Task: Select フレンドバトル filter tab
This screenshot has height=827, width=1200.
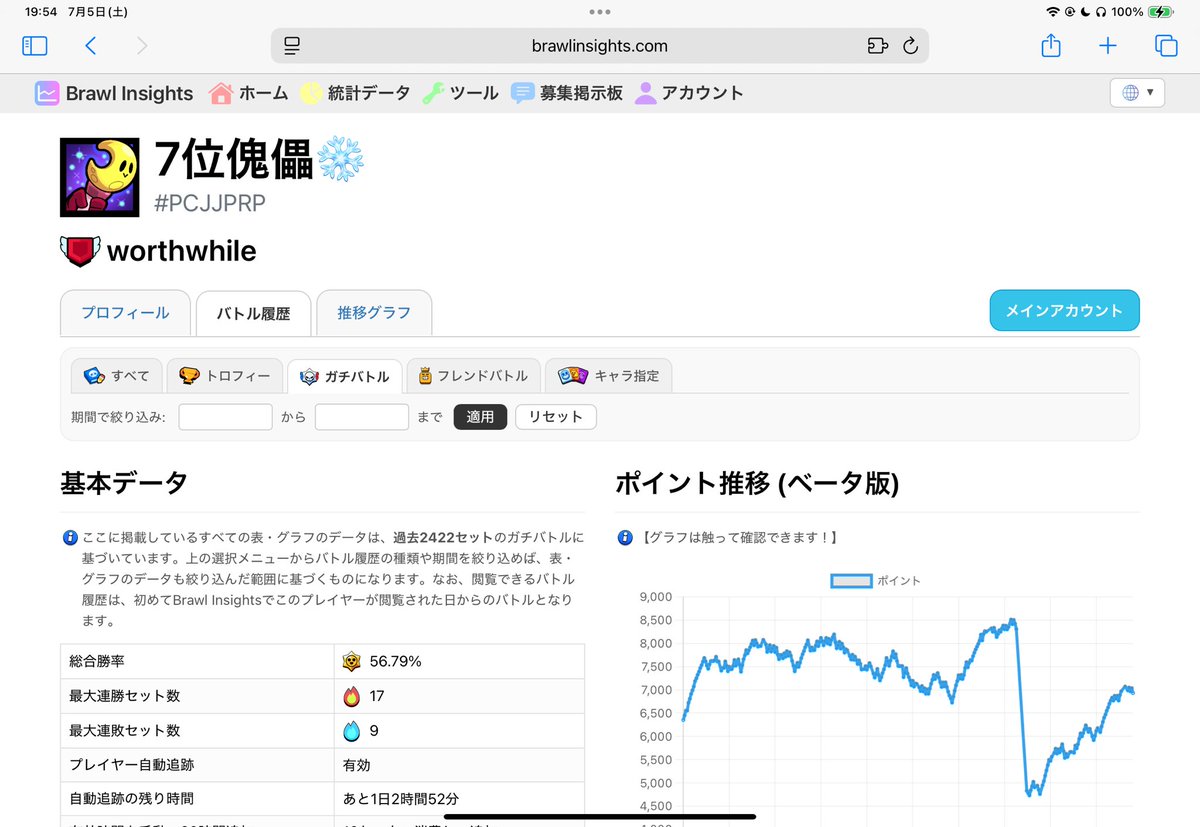Action: 474,376
